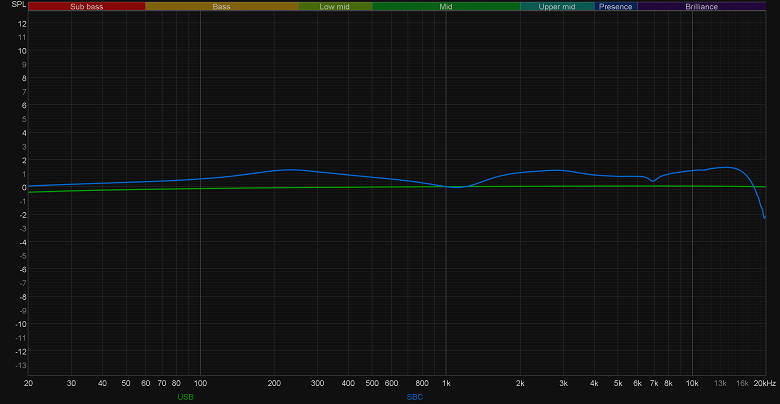The image size is (780, 404).
Task: Click the 2k frequency axis label
Action: click(520, 383)
